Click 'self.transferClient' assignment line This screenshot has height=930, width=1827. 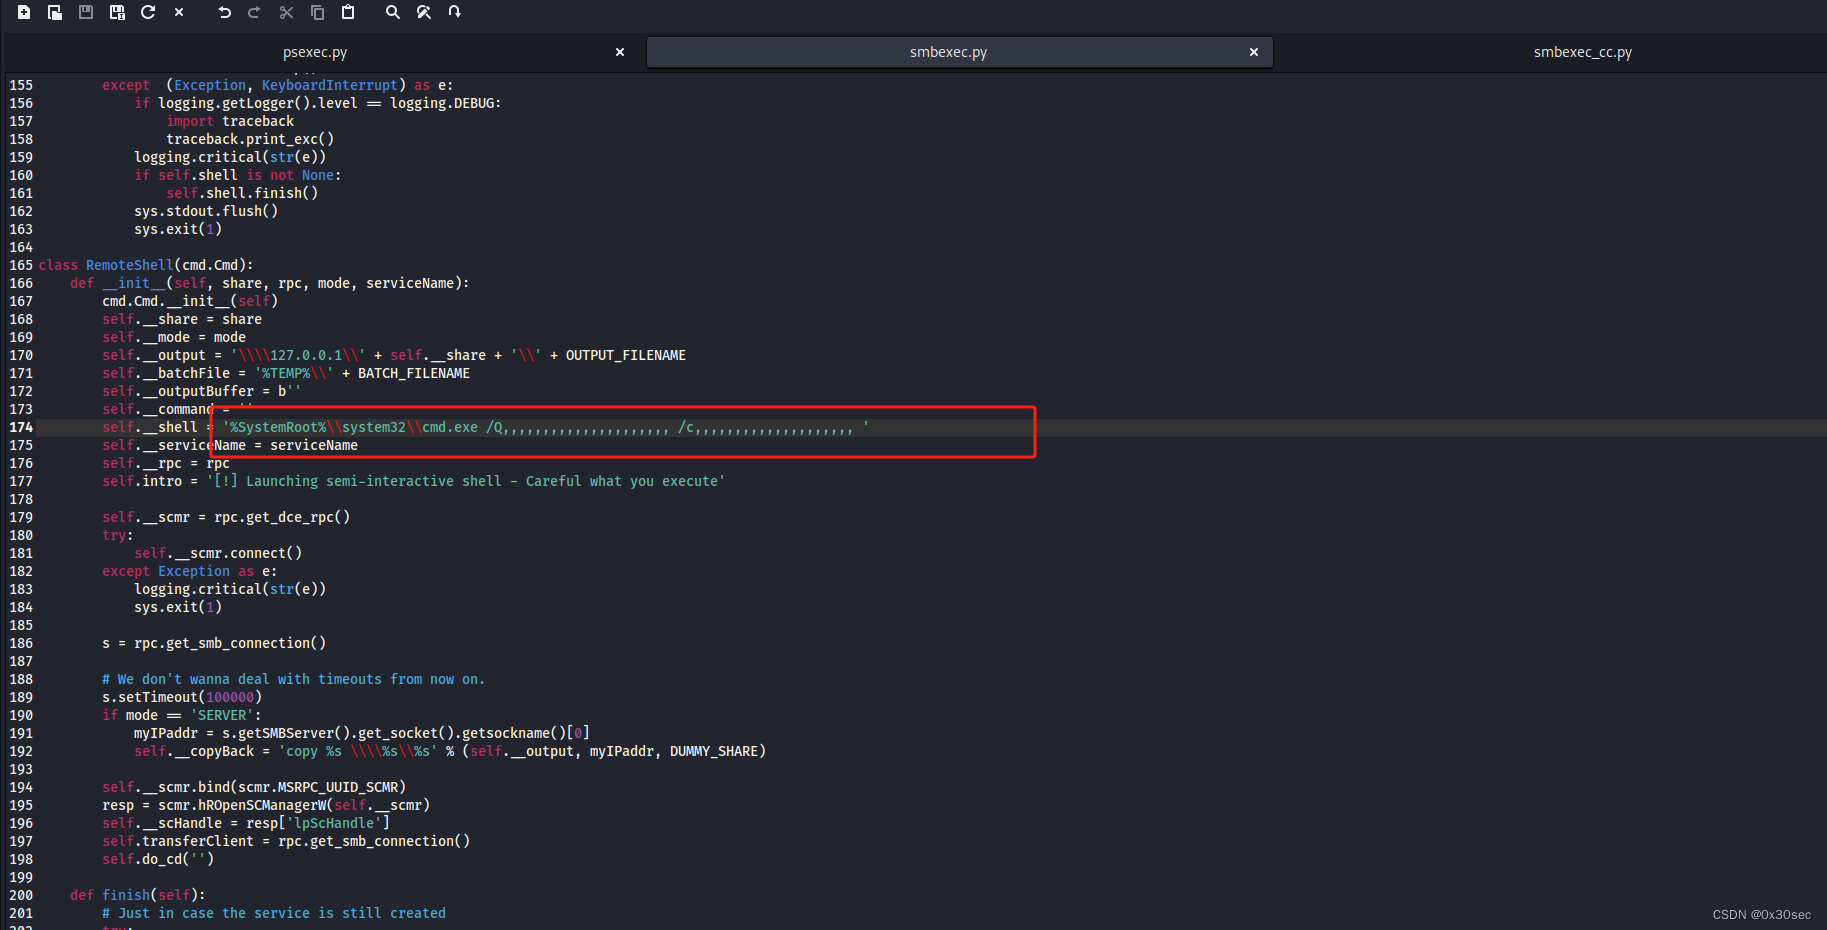point(286,841)
